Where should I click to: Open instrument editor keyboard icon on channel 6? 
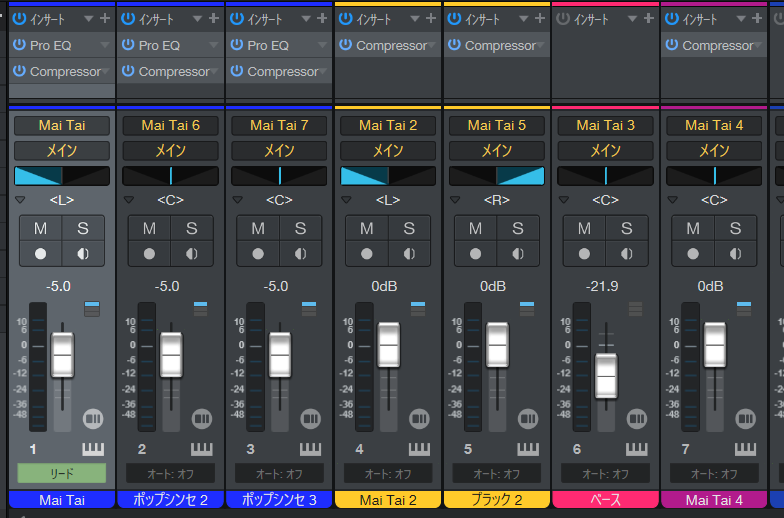tap(636, 449)
